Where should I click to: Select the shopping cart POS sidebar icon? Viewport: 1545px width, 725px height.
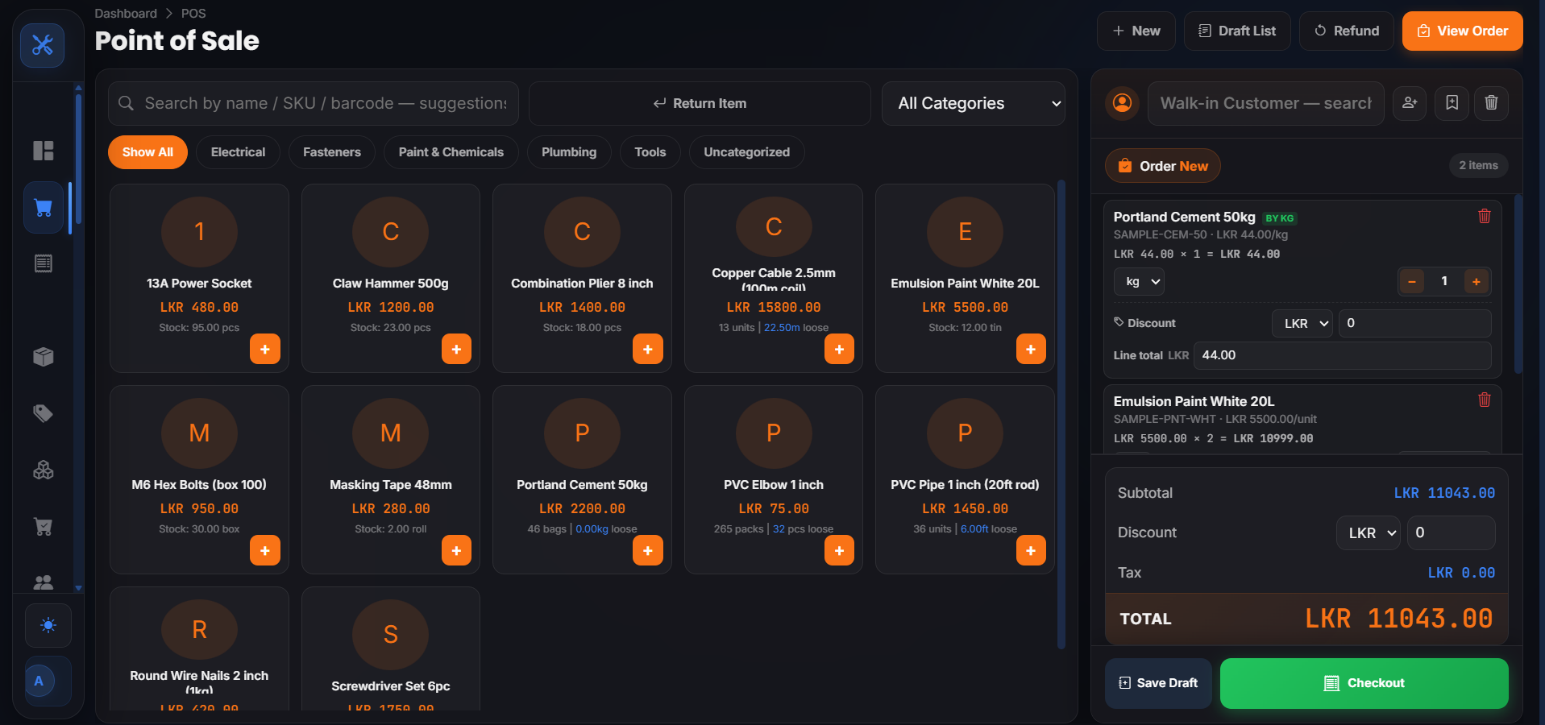[43, 208]
